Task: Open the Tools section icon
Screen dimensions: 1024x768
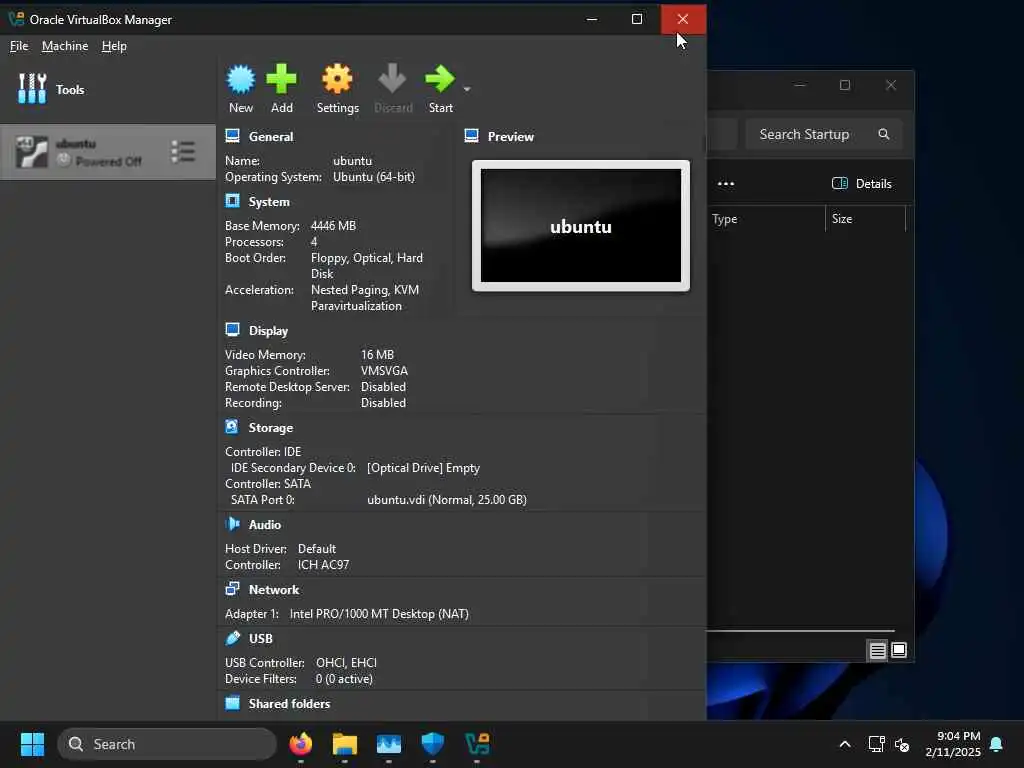Action: point(32,89)
